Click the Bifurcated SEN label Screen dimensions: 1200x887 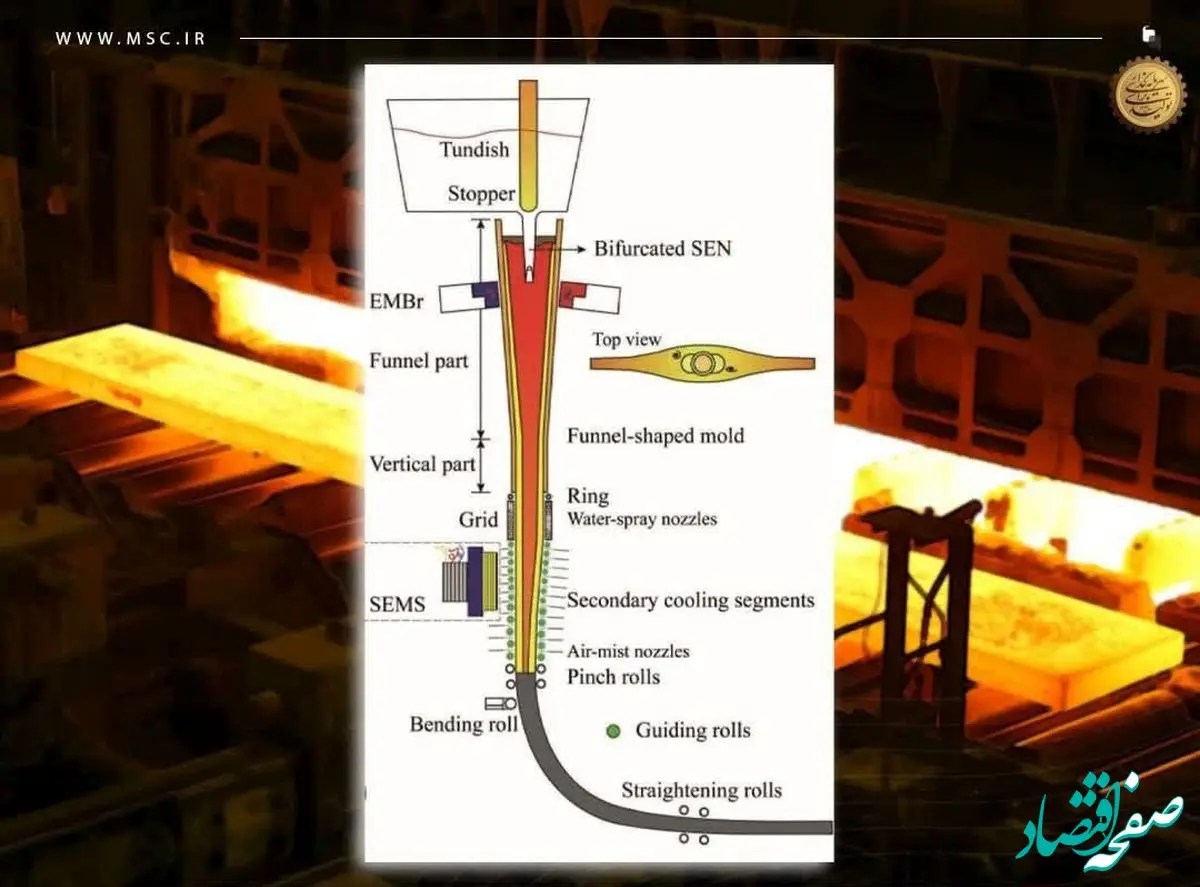click(x=662, y=248)
